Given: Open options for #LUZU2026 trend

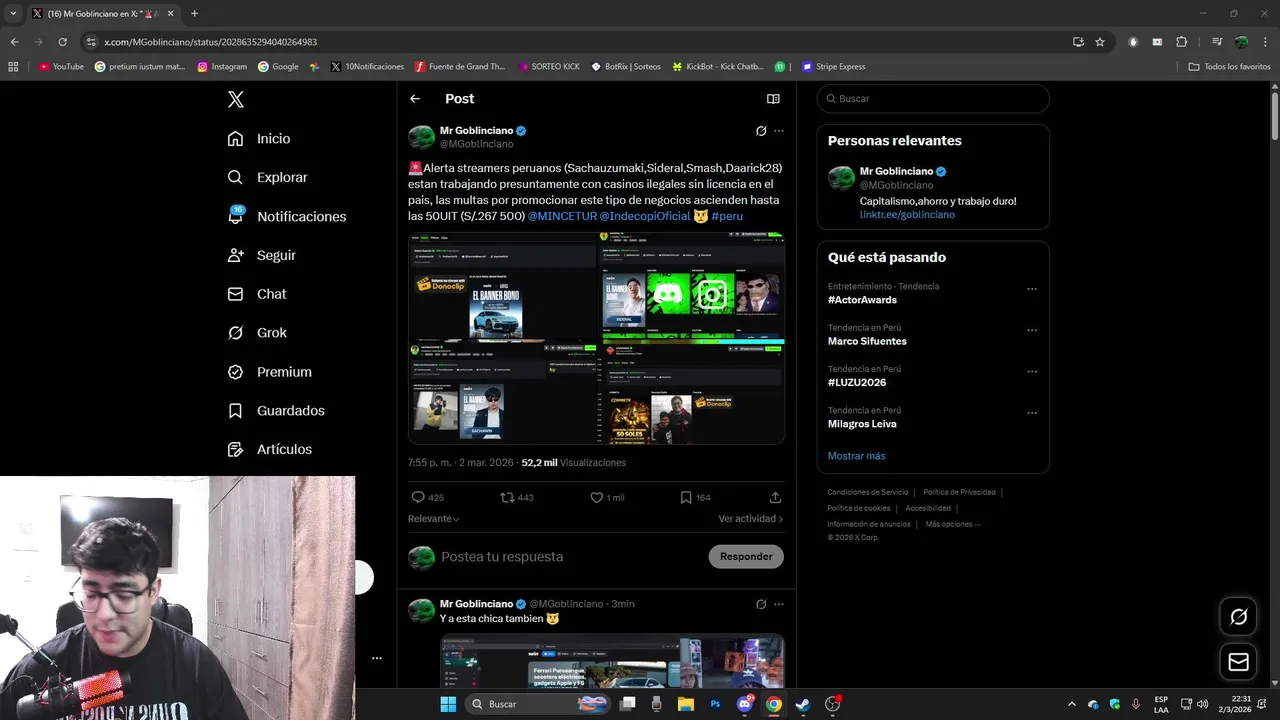Looking at the screenshot, I should (1032, 371).
